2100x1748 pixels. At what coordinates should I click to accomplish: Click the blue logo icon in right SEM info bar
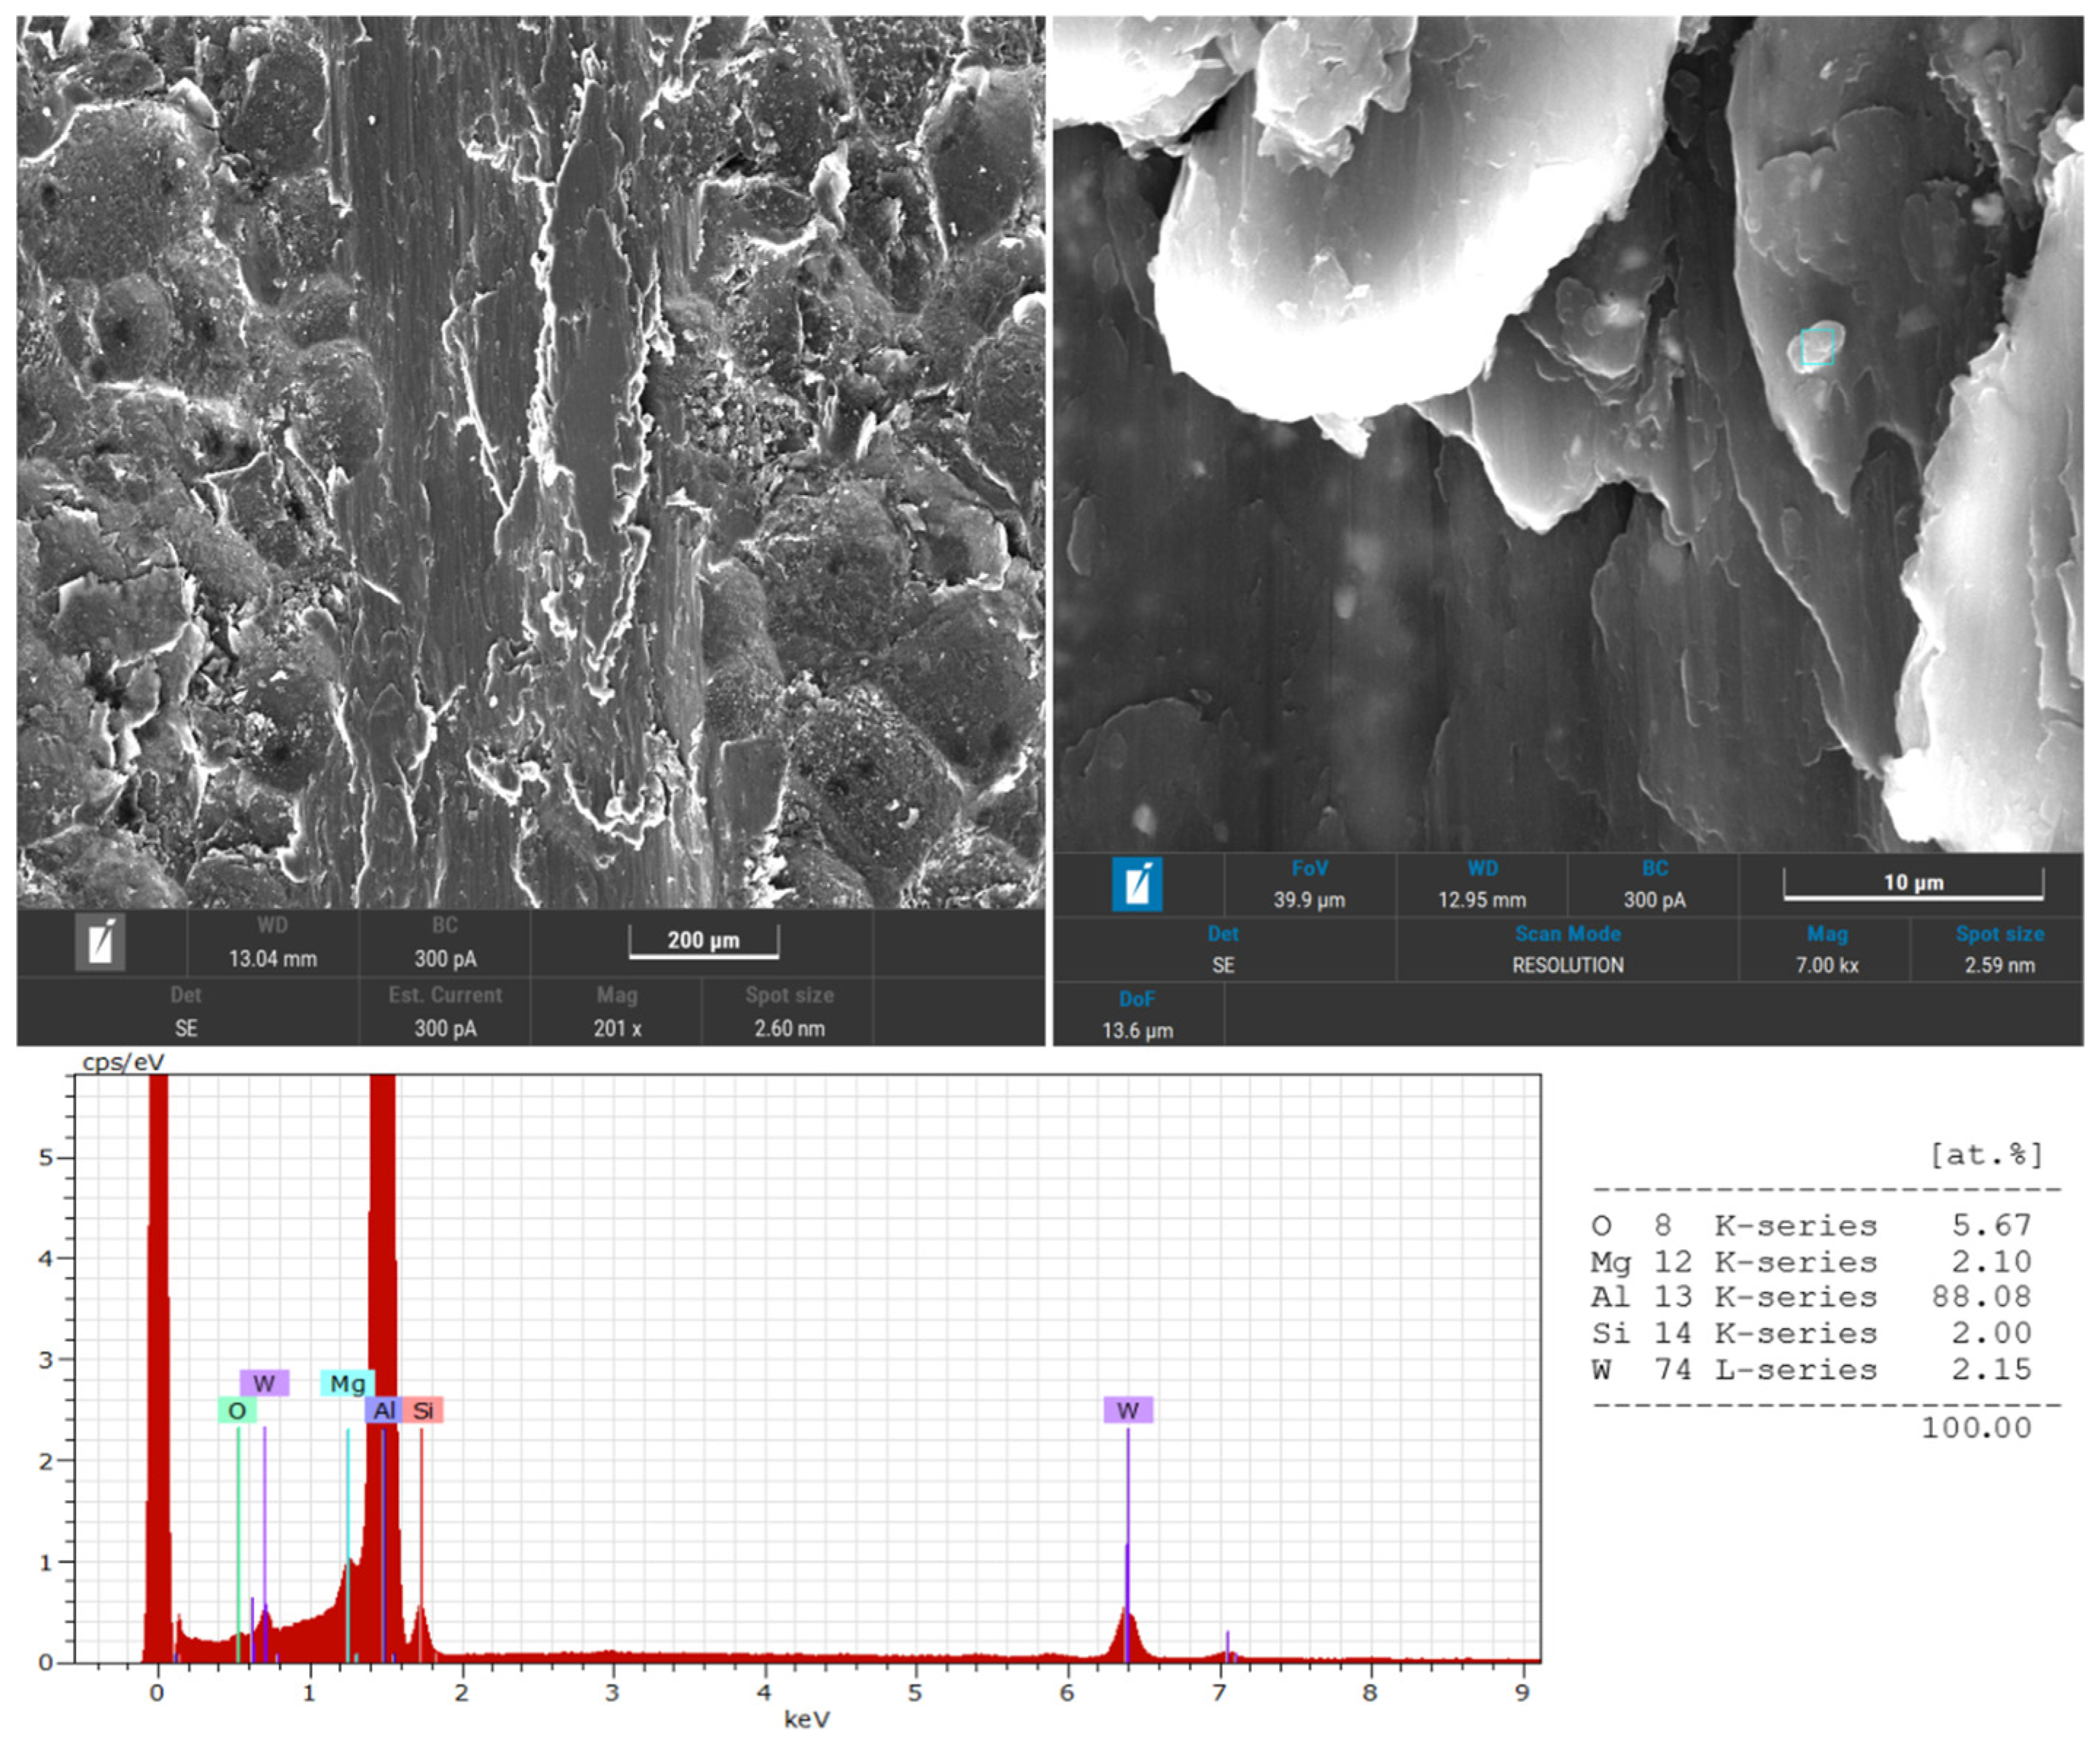pos(1137,884)
